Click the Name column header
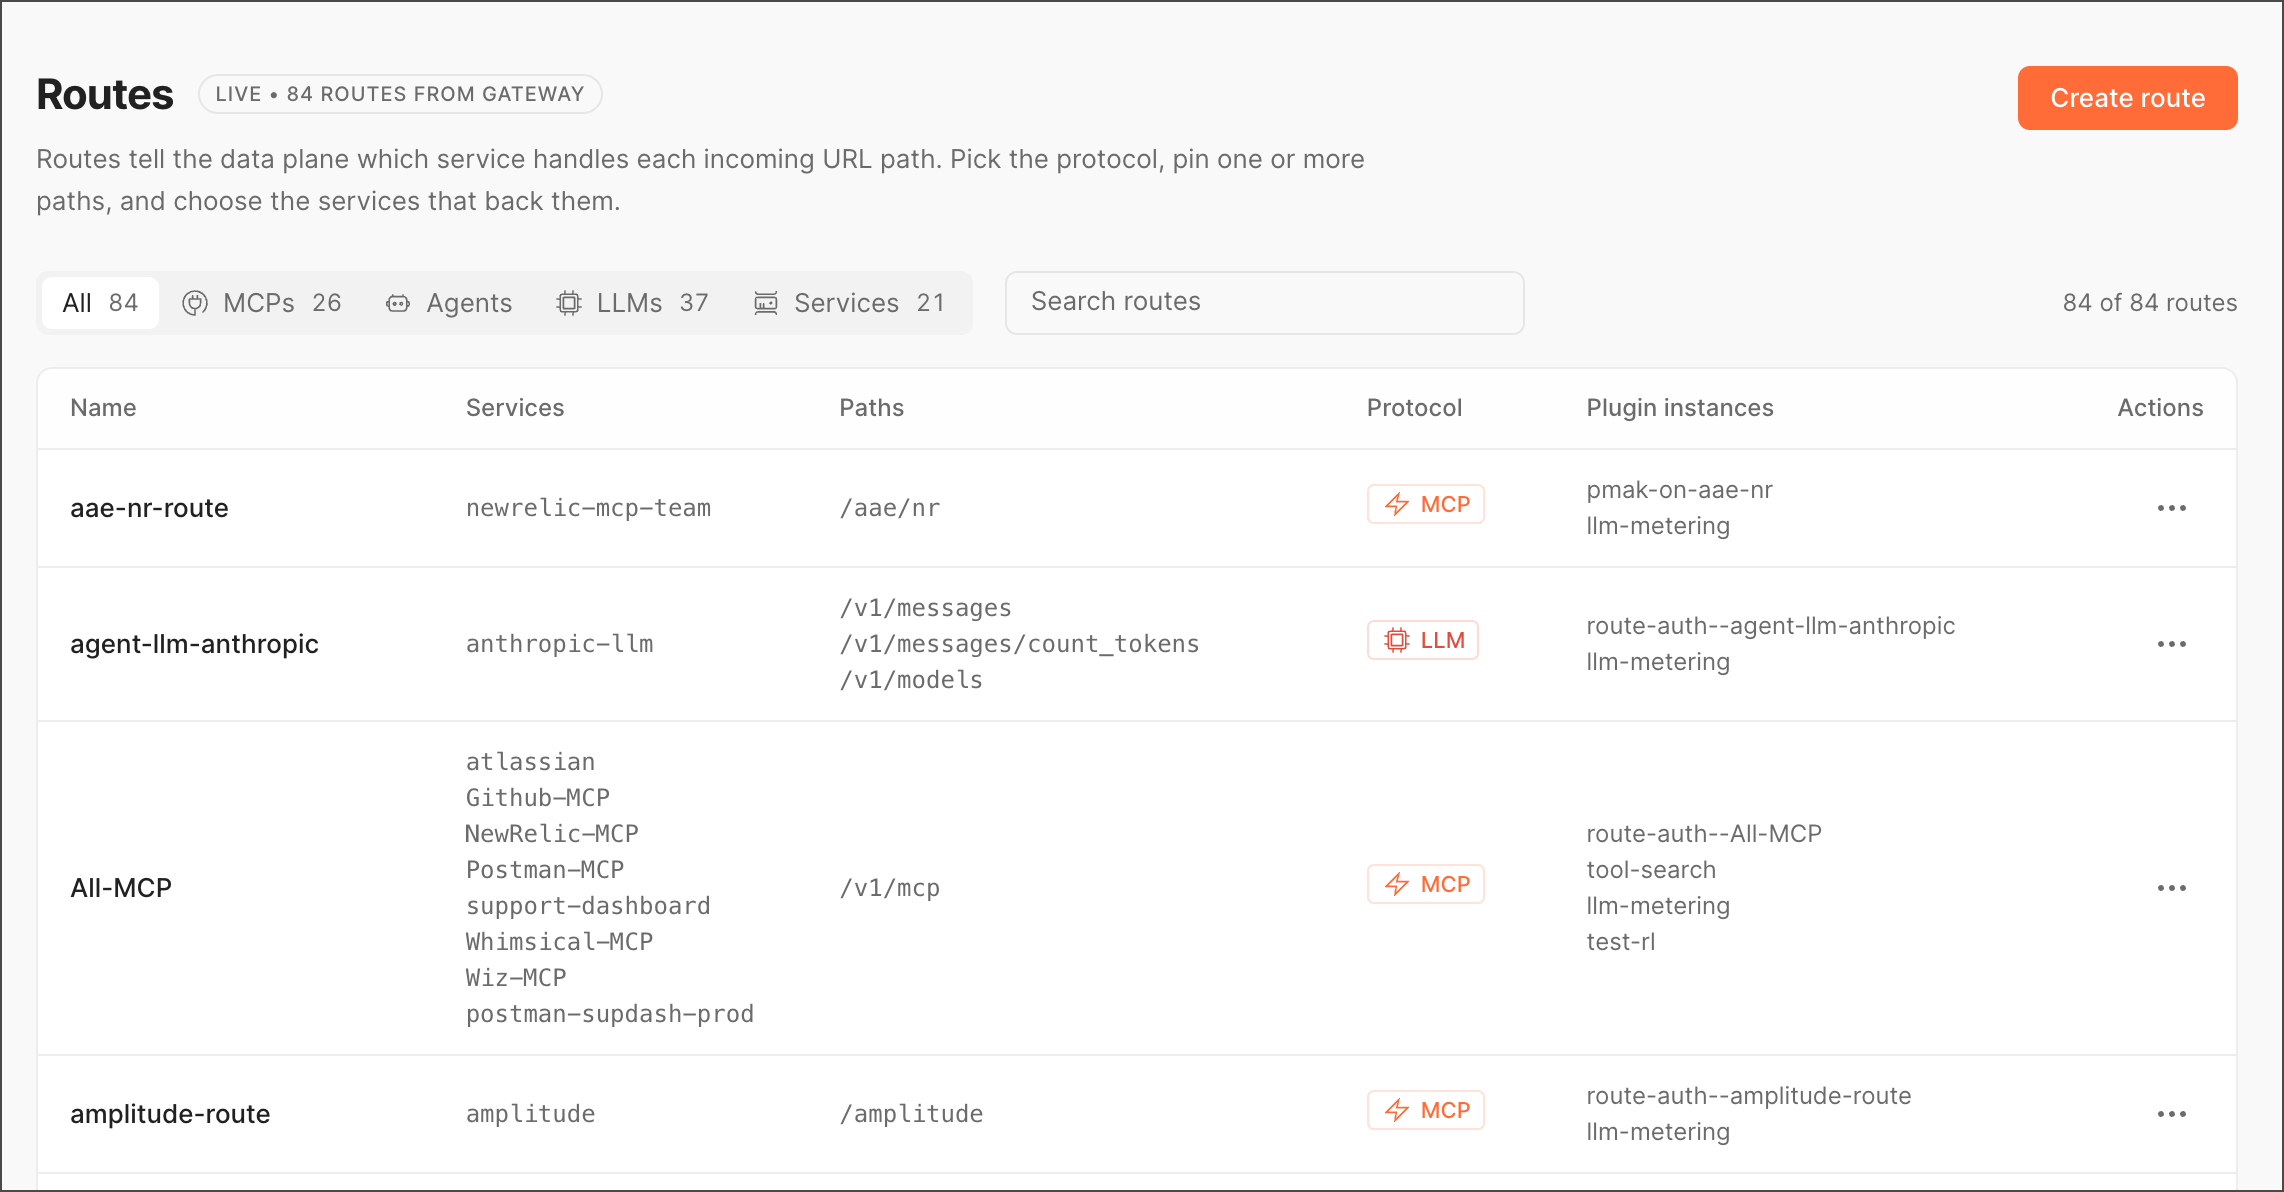Image resolution: width=2284 pixels, height=1192 pixels. coord(103,408)
